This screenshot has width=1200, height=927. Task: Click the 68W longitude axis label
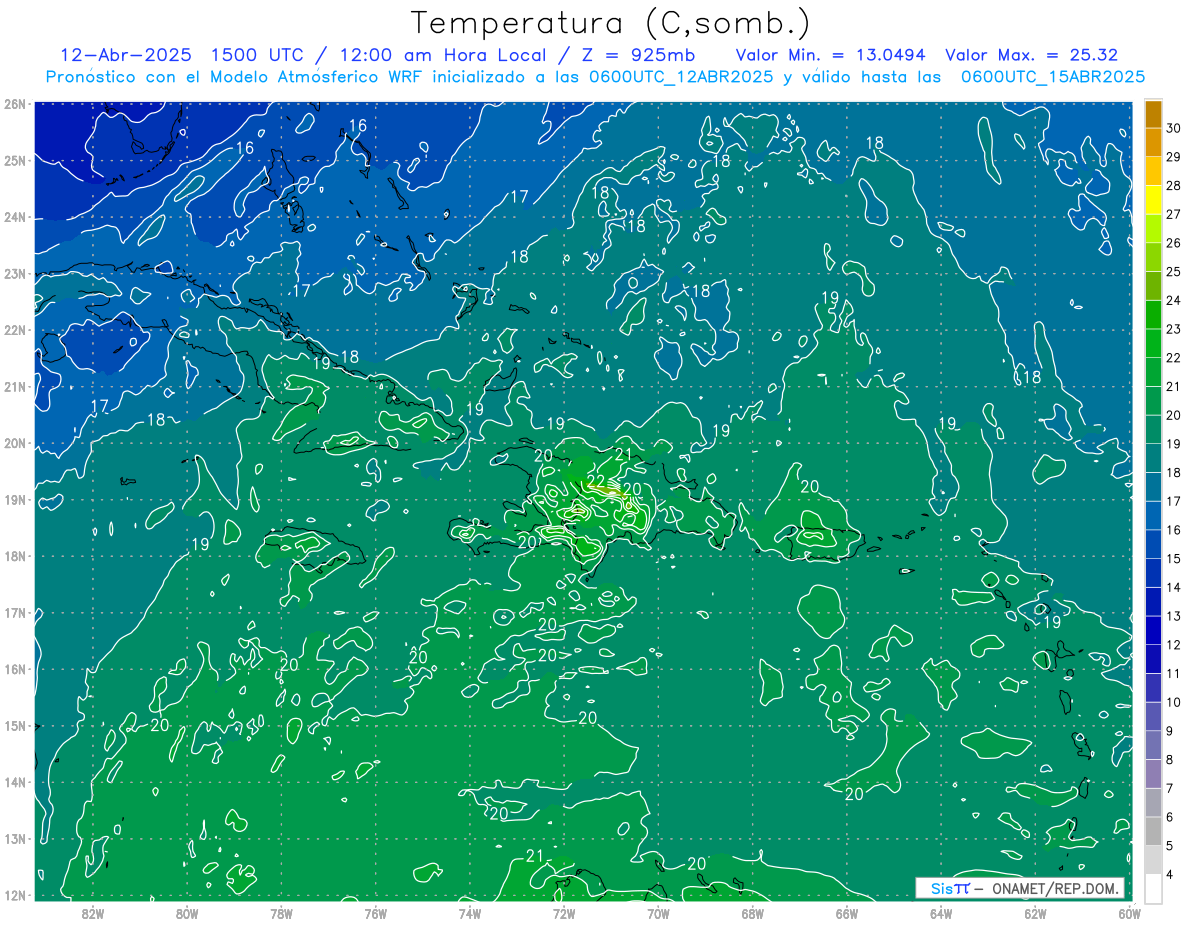point(752,913)
